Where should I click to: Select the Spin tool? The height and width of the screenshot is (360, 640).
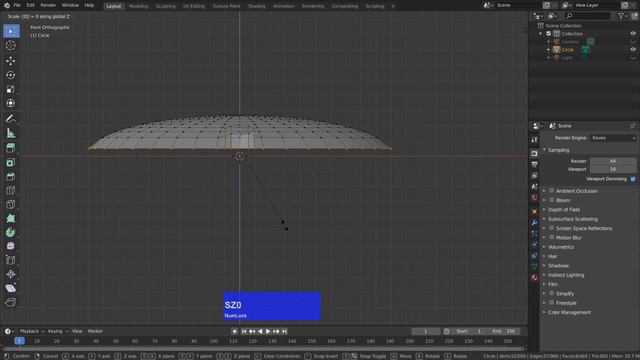click(x=11, y=232)
